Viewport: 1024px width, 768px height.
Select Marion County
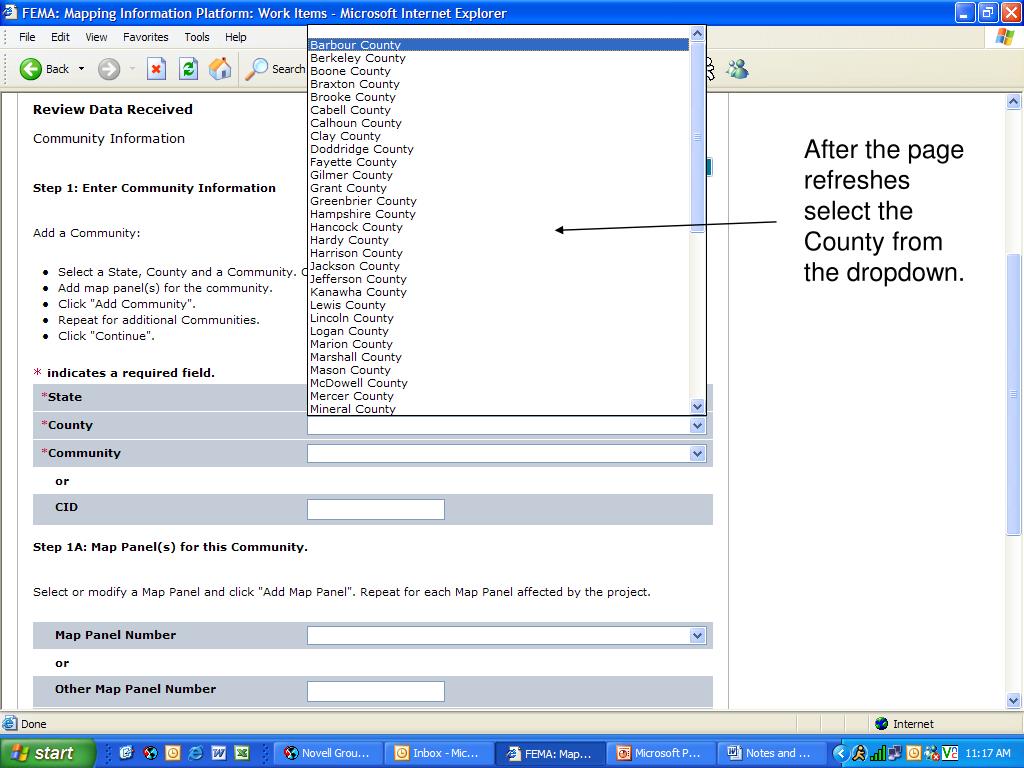[499, 344]
